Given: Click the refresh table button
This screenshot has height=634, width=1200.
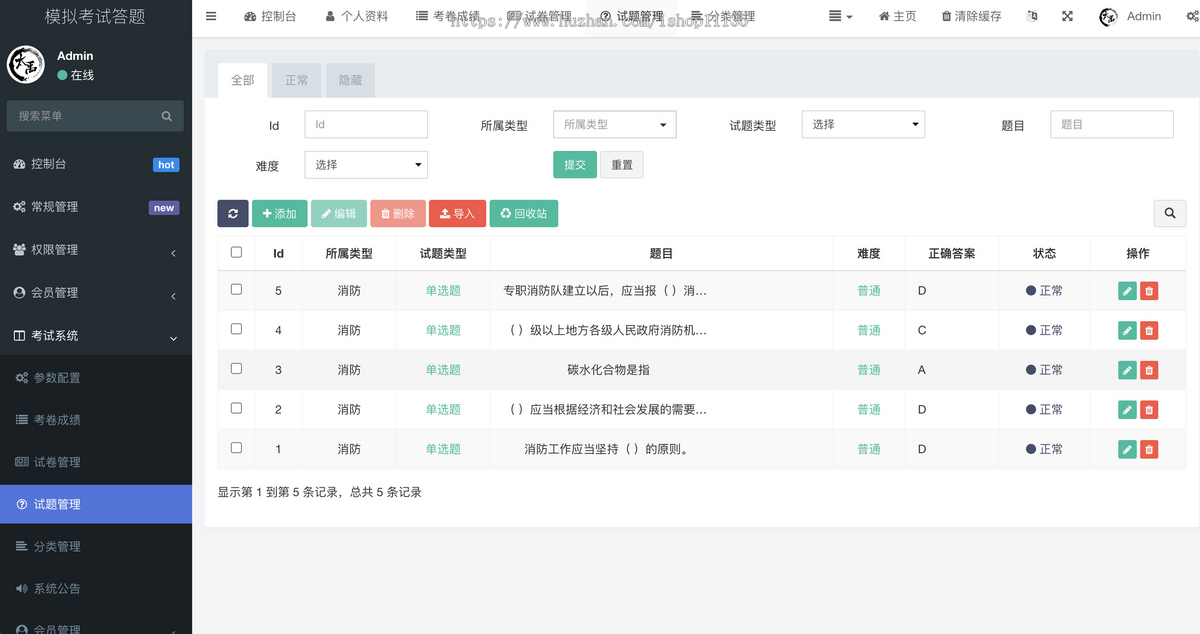Looking at the screenshot, I should tap(233, 213).
